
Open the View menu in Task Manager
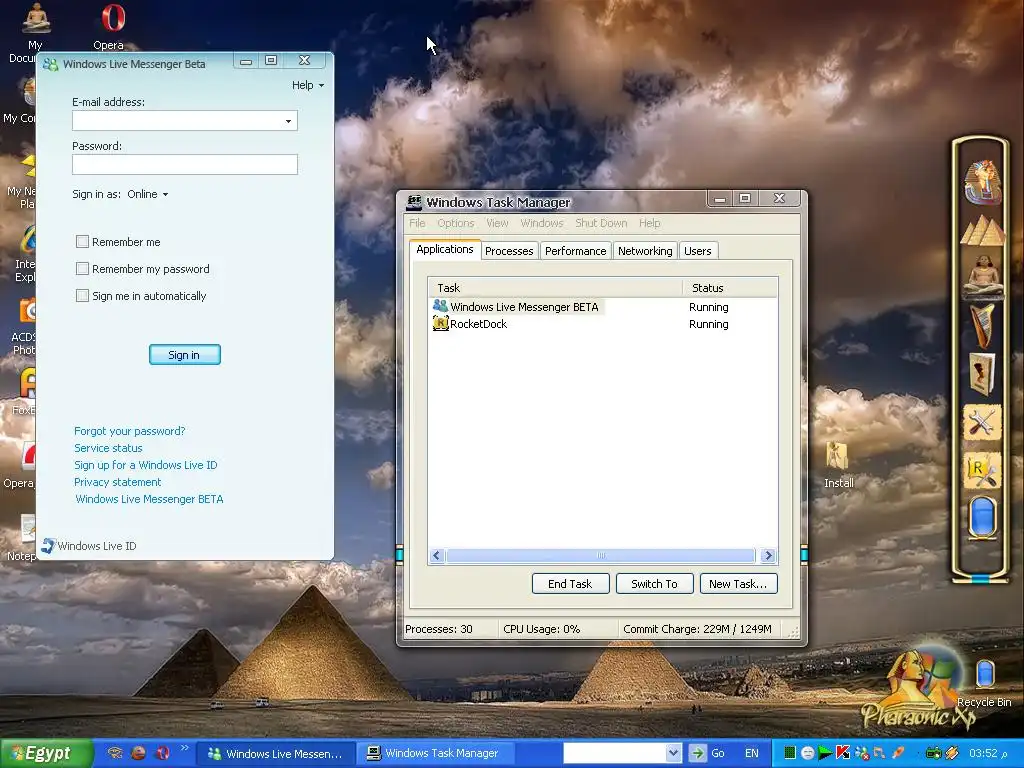click(497, 223)
